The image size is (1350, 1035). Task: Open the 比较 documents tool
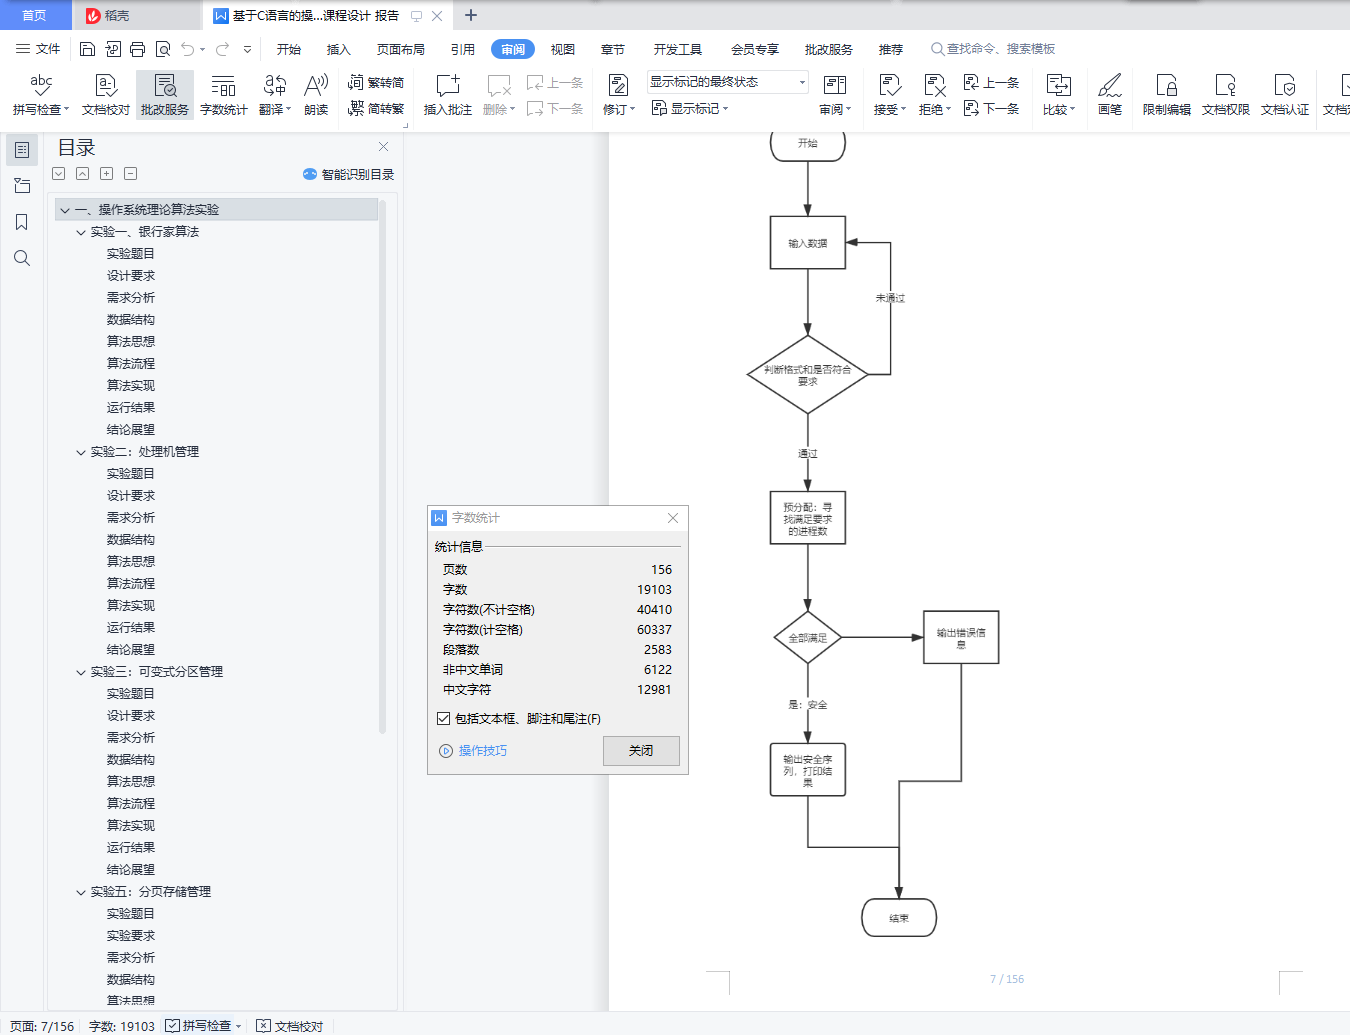tap(1058, 95)
